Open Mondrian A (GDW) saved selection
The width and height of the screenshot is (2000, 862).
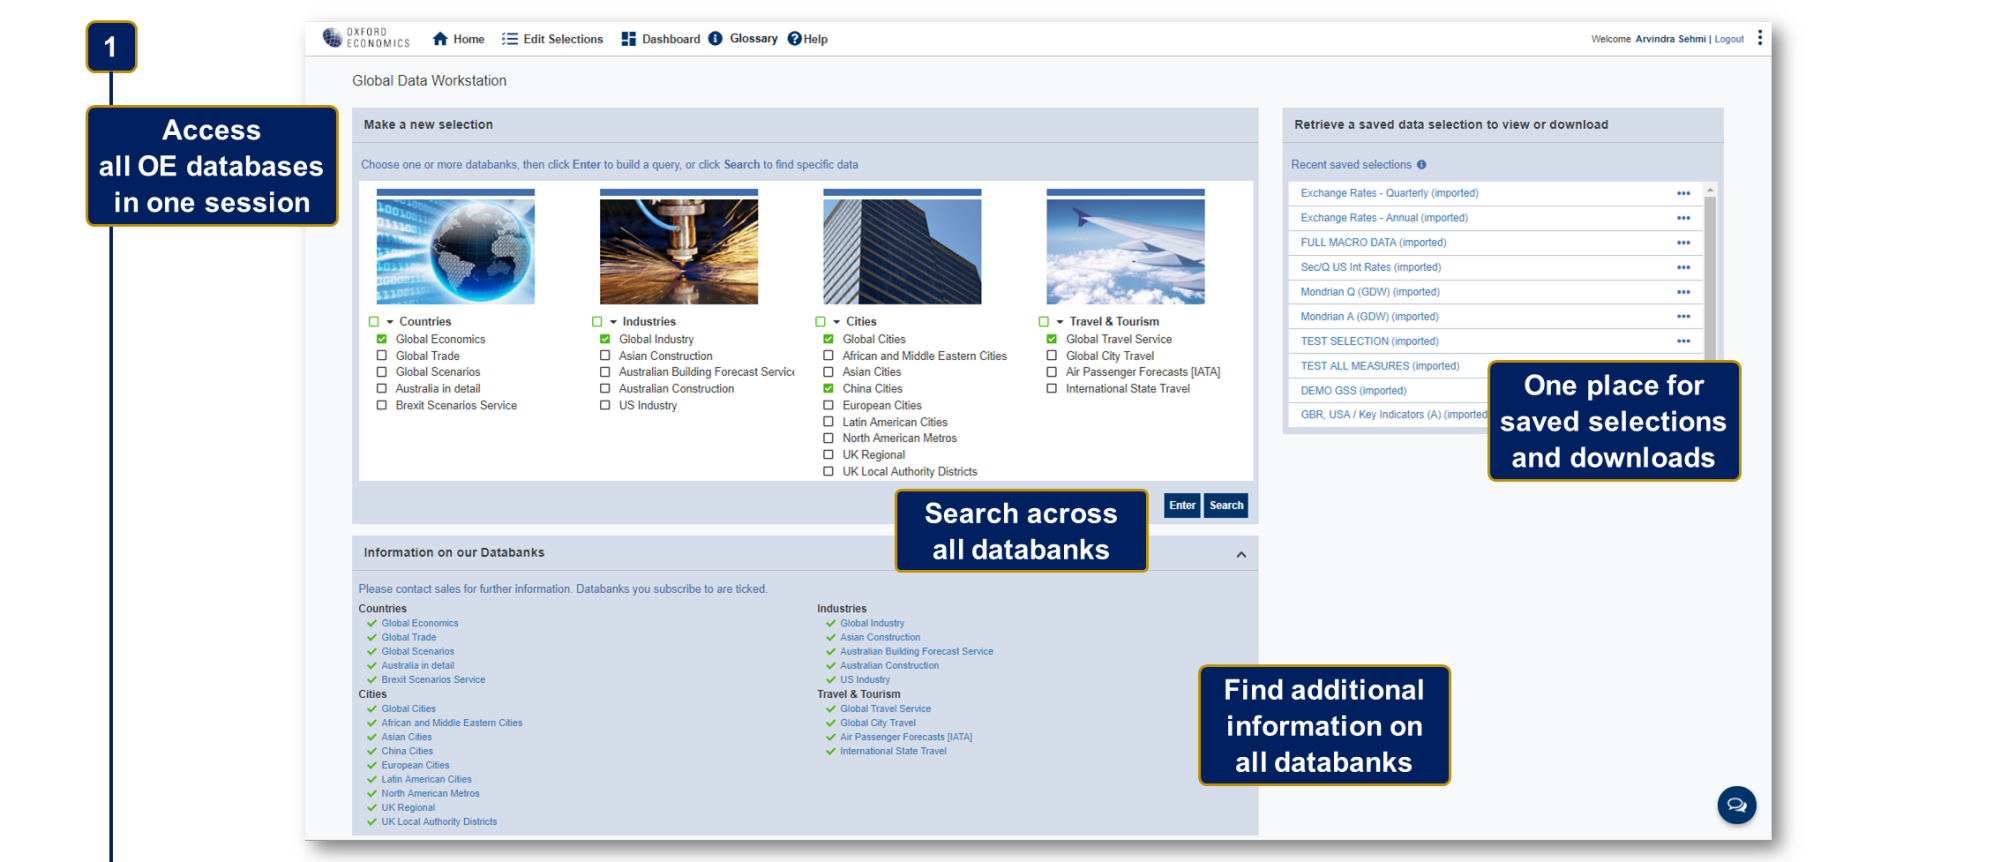tap(1370, 317)
